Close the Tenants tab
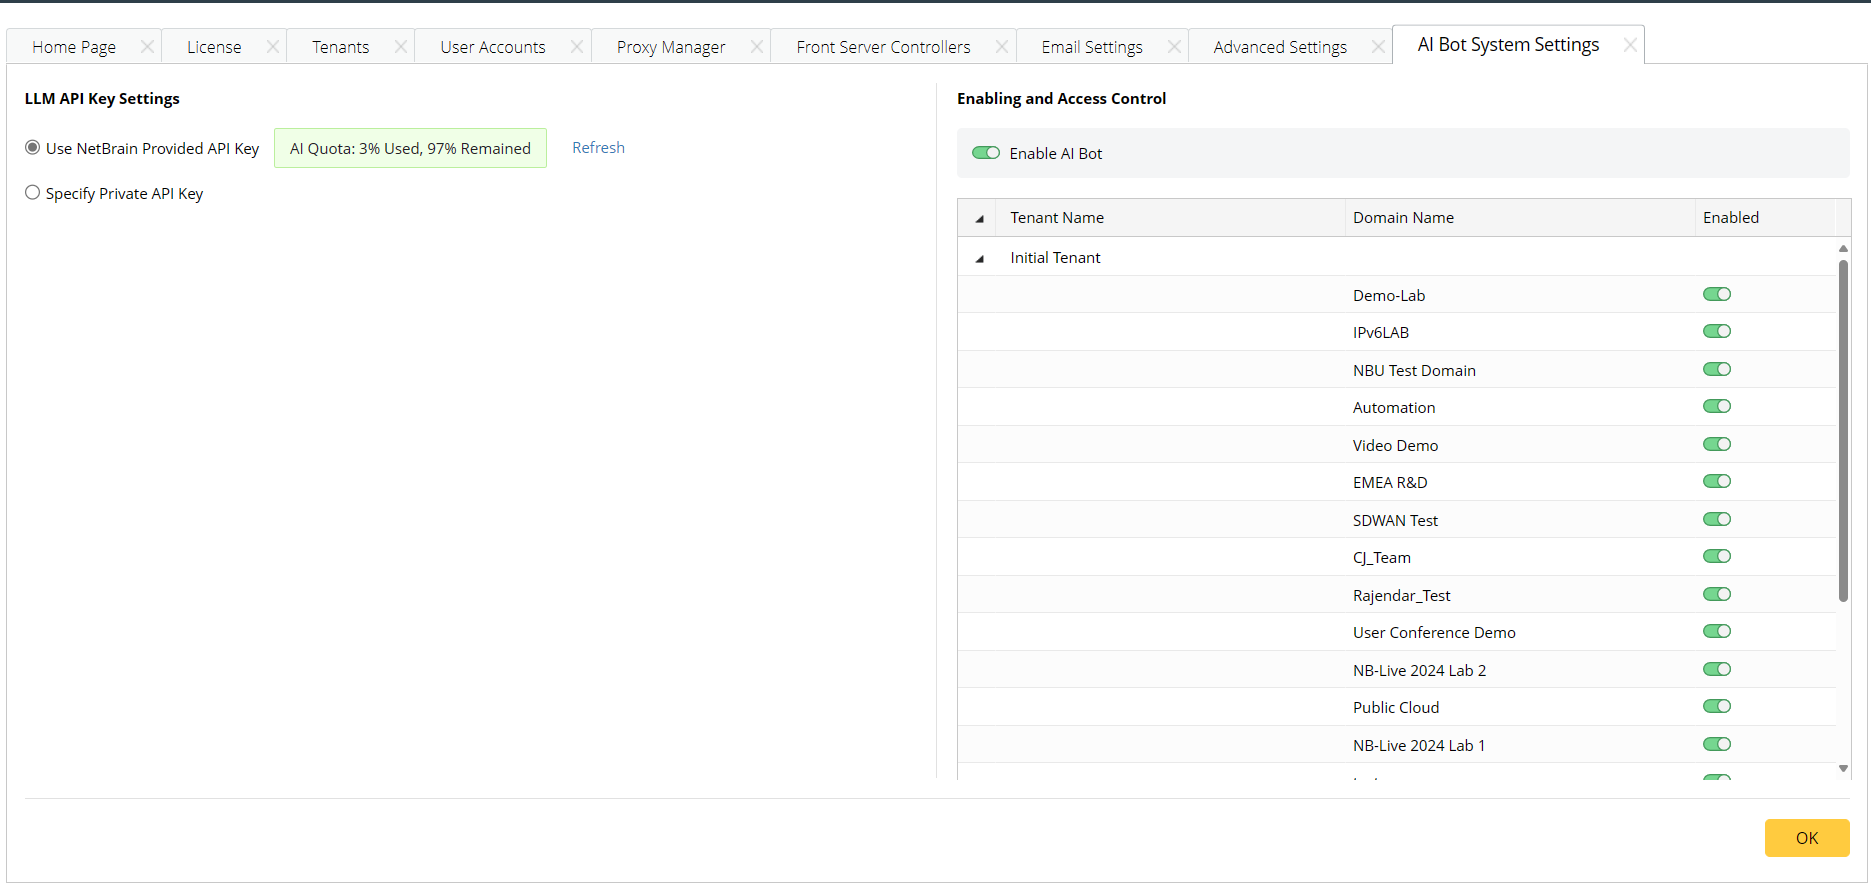This screenshot has width=1871, height=891. click(x=400, y=47)
